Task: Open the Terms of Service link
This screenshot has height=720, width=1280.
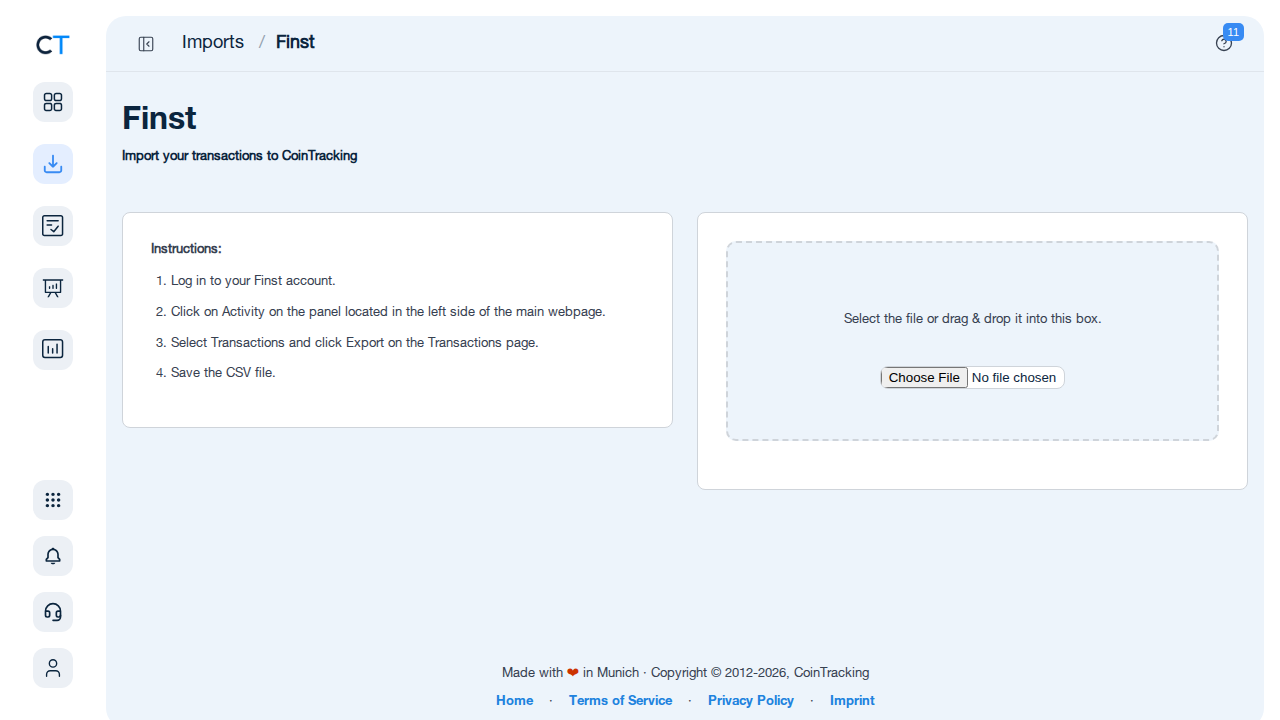Action: tap(620, 700)
